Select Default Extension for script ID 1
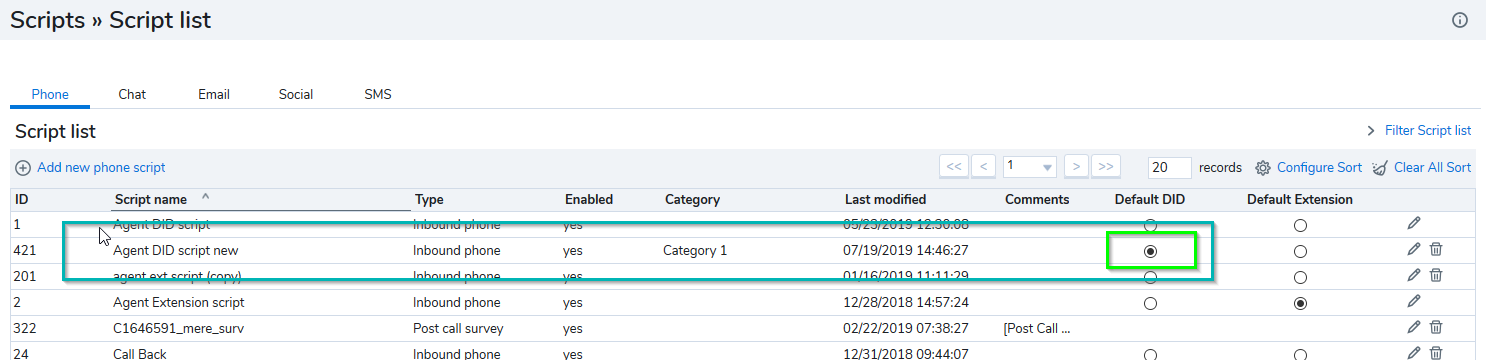 point(1300,225)
